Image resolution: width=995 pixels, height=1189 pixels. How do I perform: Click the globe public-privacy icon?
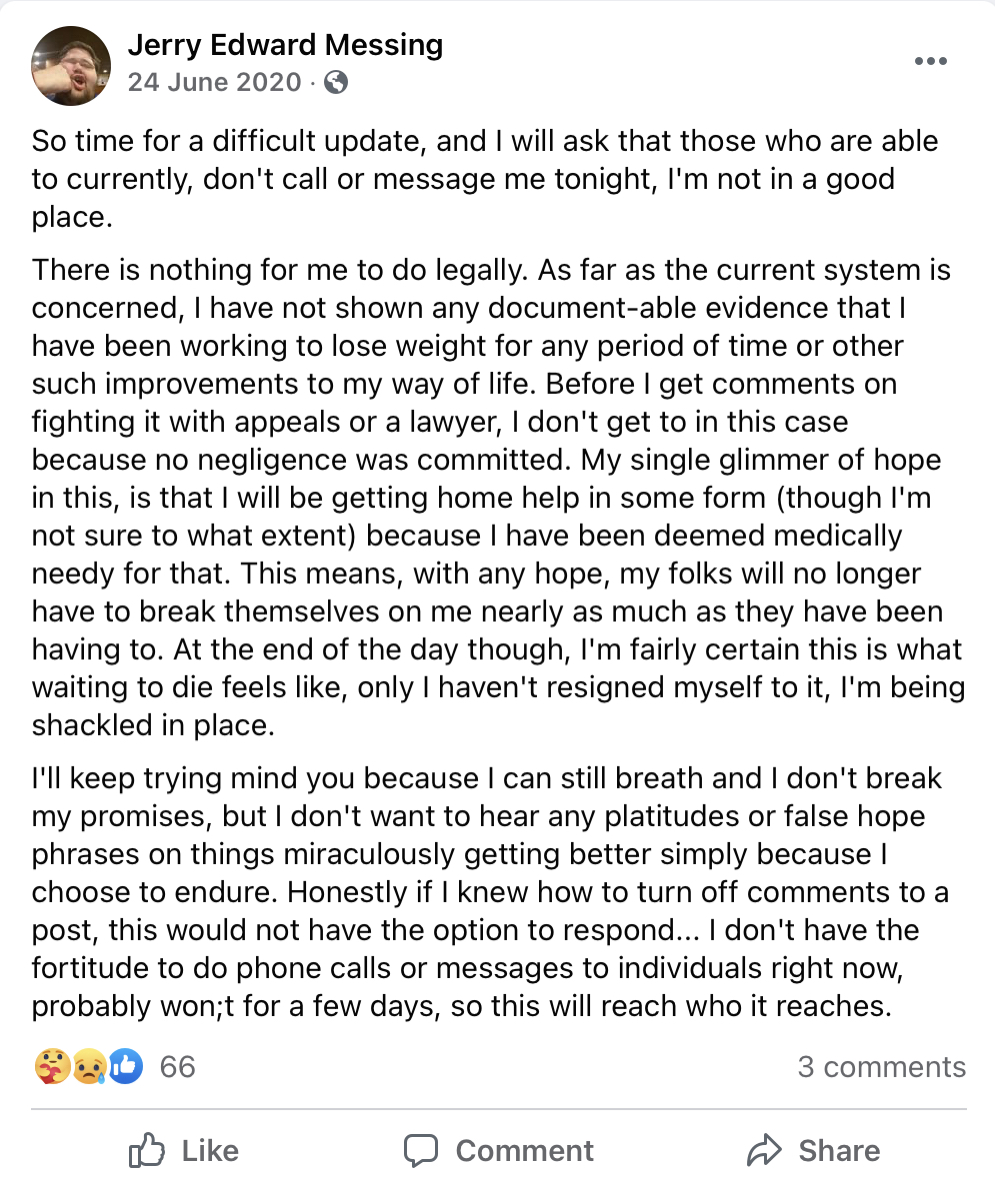(336, 82)
